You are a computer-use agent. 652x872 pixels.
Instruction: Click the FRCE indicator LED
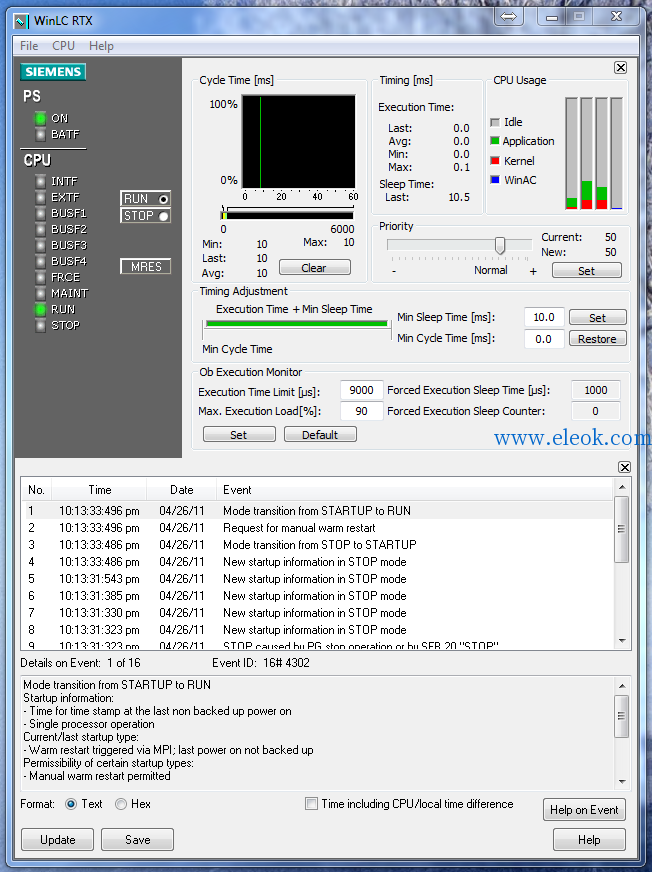40,278
